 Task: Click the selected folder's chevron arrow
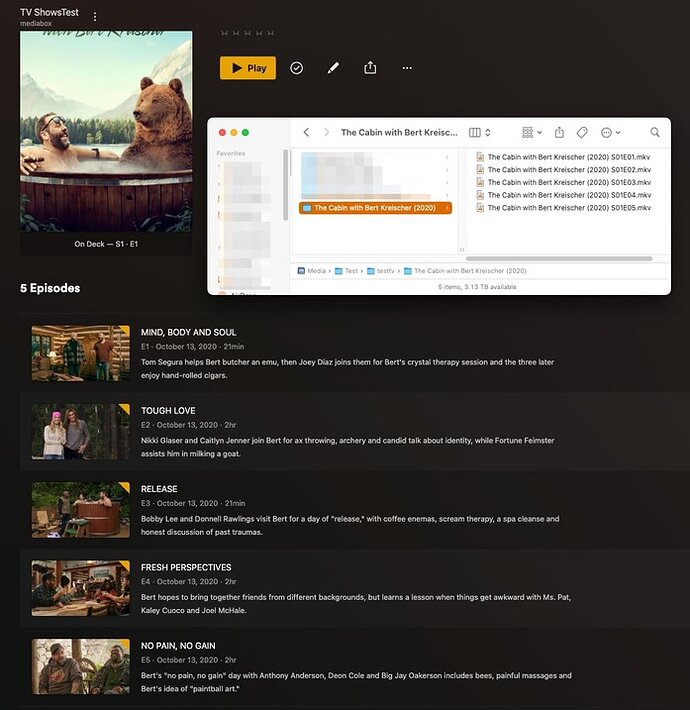(x=447, y=208)
